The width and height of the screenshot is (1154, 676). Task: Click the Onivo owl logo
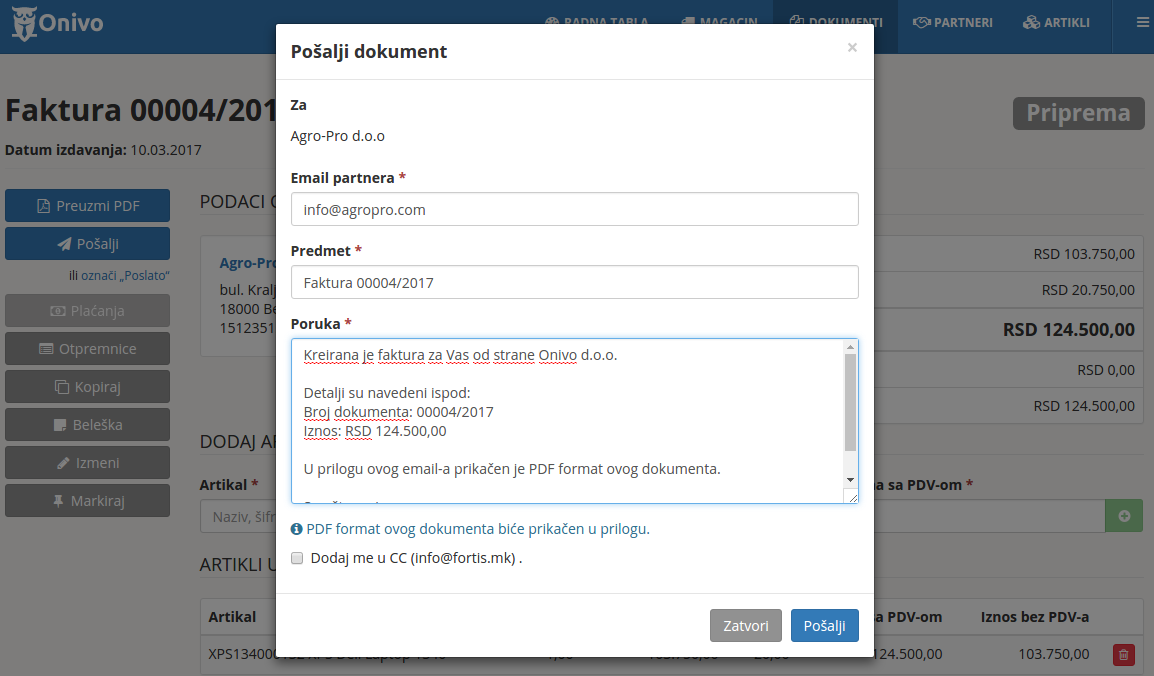tap(24, 23)
